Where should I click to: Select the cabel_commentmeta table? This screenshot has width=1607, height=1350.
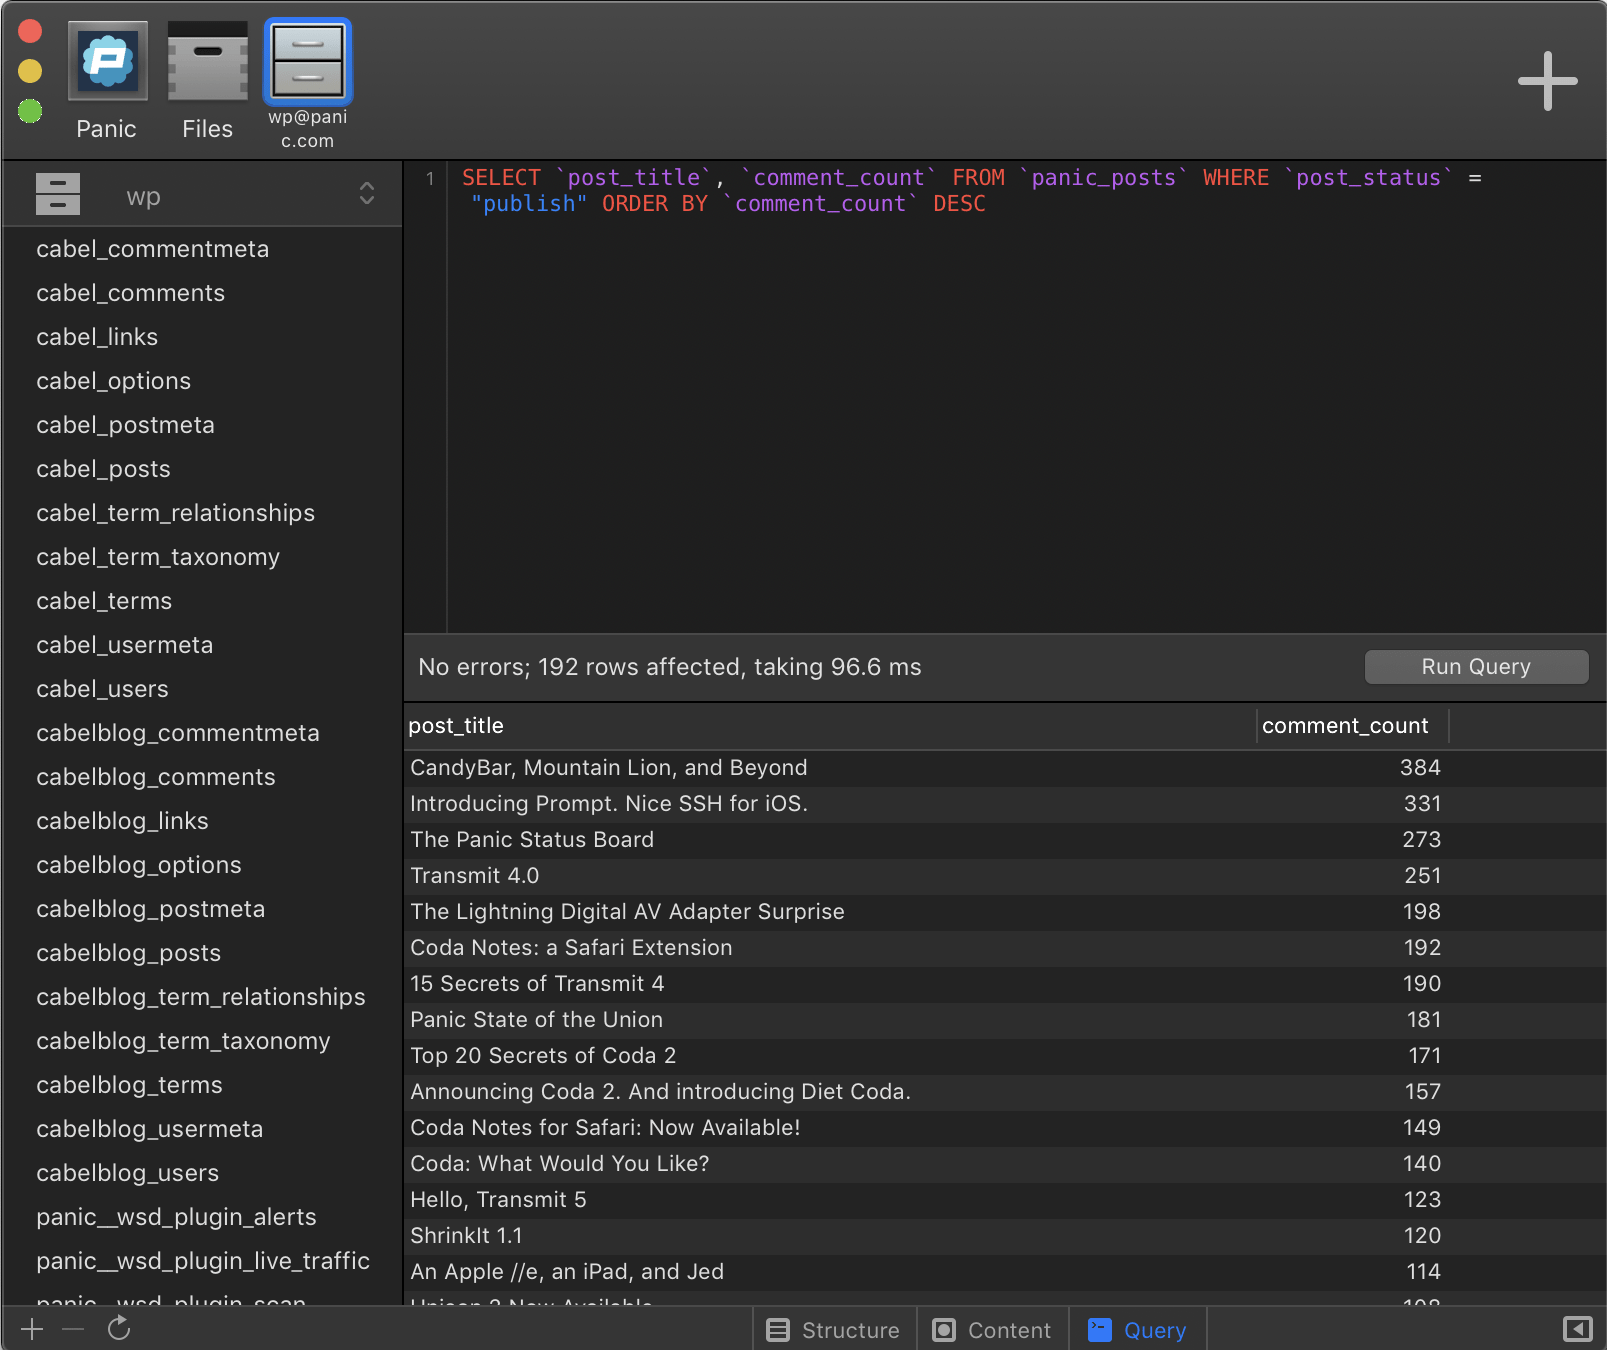pos(203,249)
